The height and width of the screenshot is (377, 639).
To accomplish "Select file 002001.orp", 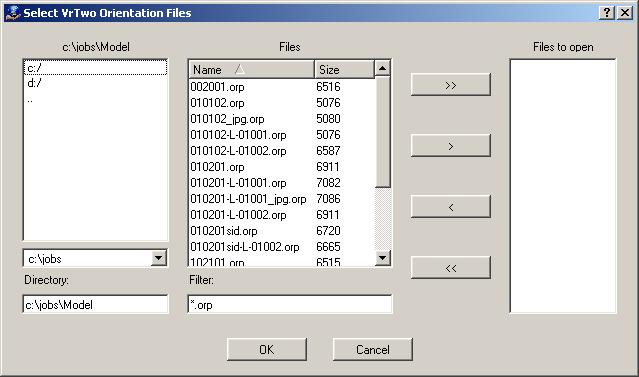I will 217,87.
